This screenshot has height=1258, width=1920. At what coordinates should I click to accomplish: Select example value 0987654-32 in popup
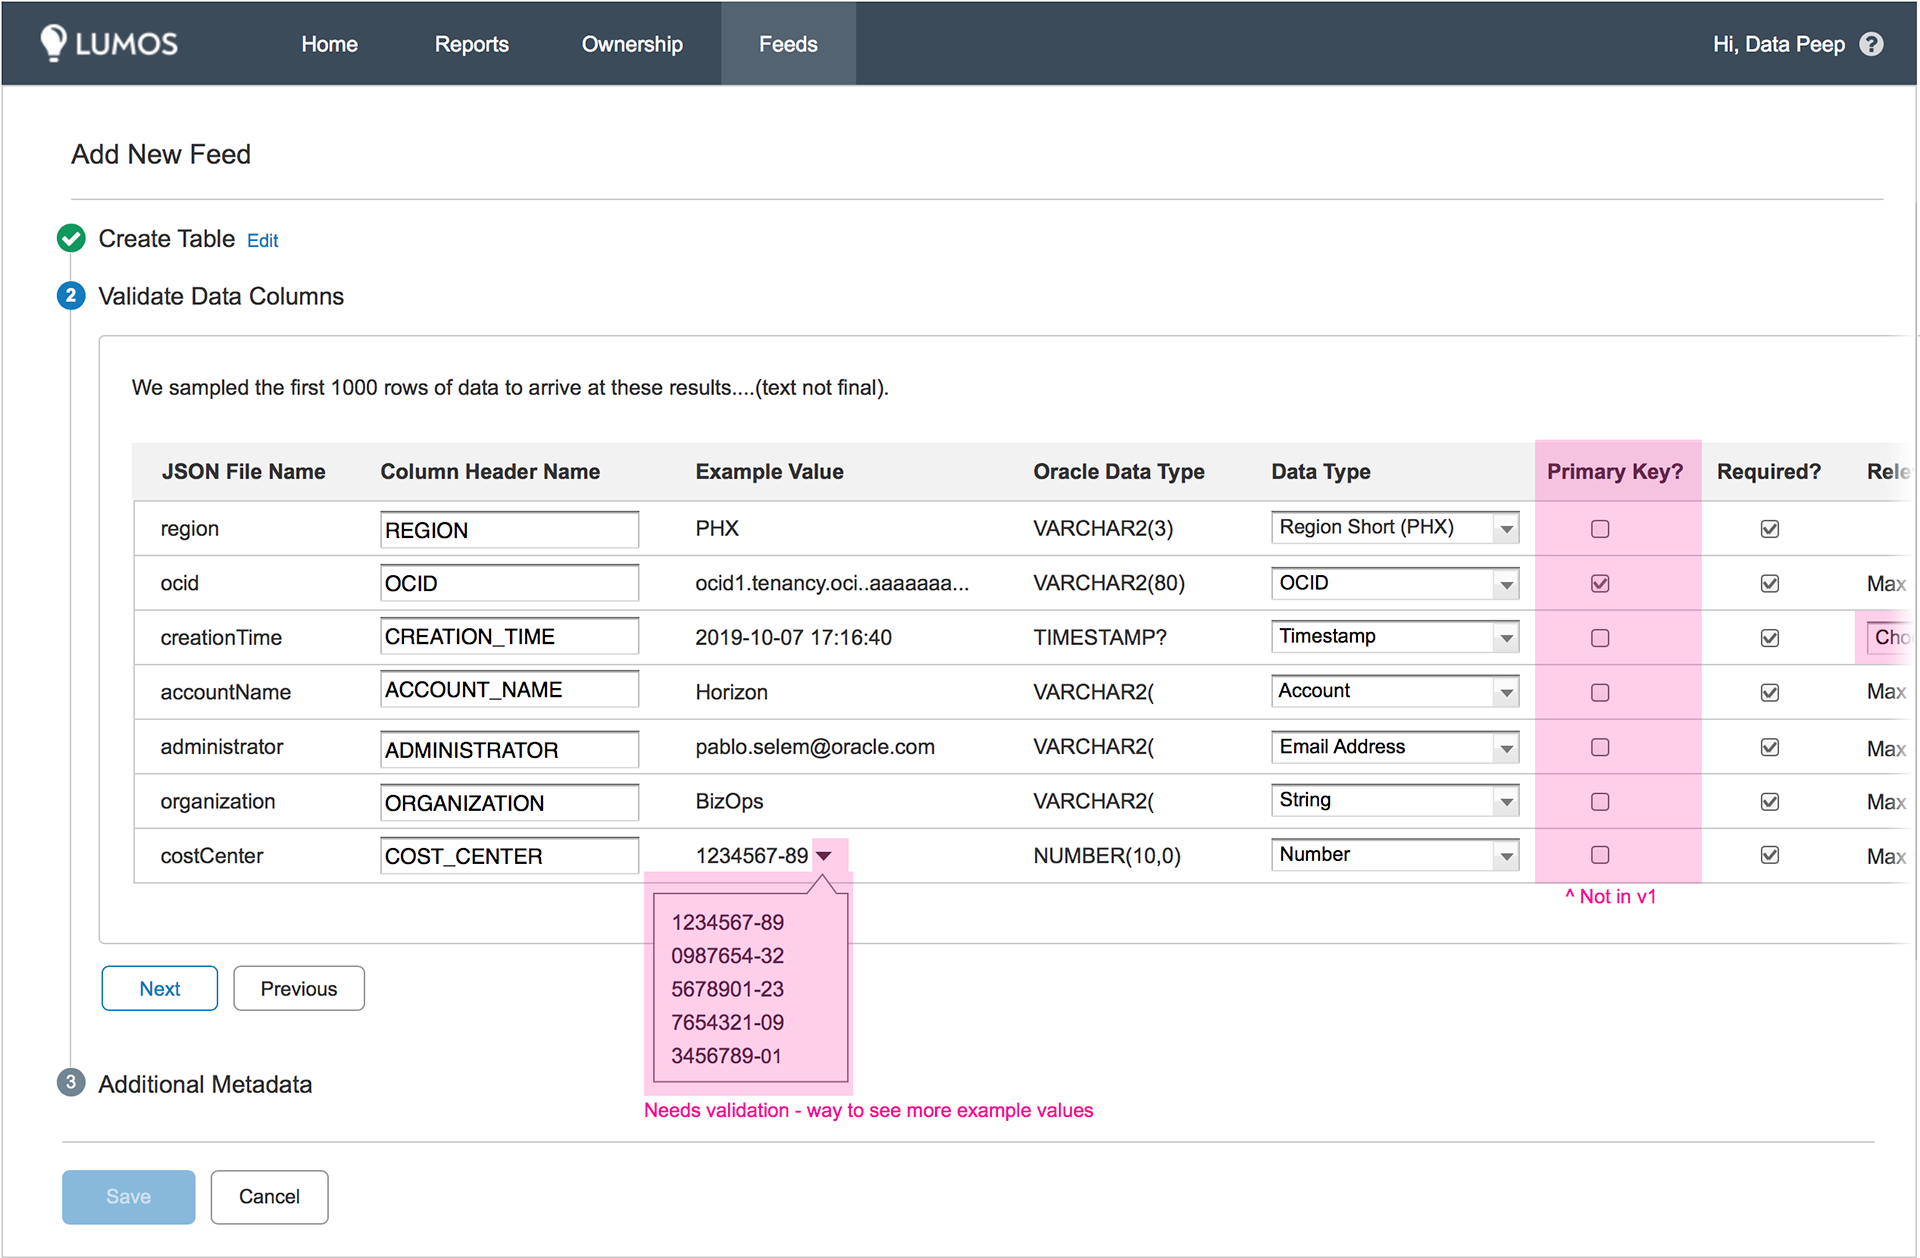(728, 956)
